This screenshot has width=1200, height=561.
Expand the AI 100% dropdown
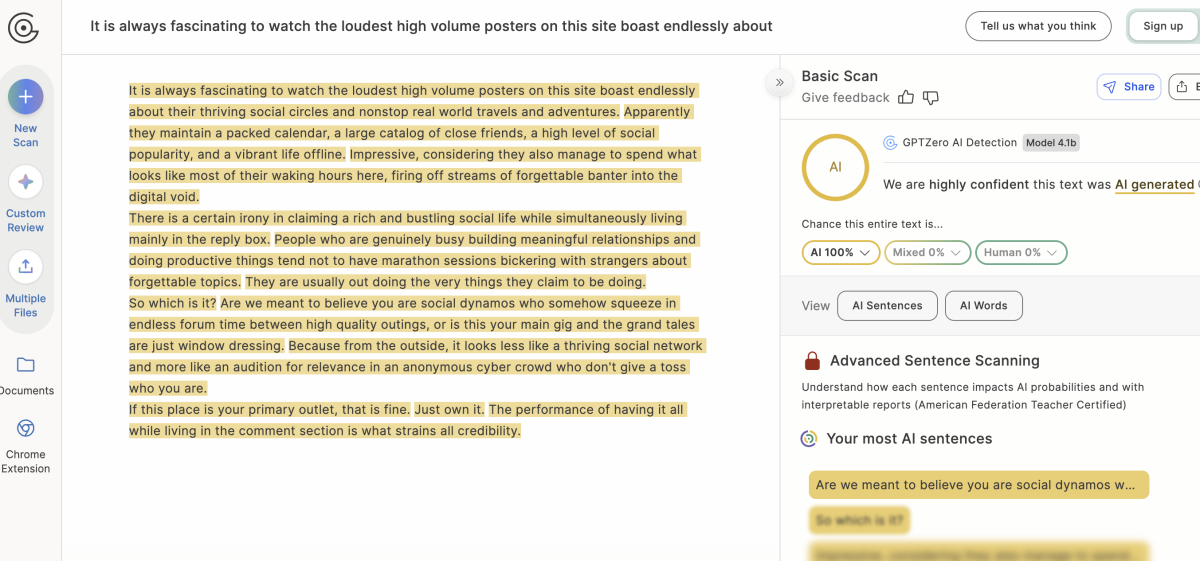click(840, 253)
